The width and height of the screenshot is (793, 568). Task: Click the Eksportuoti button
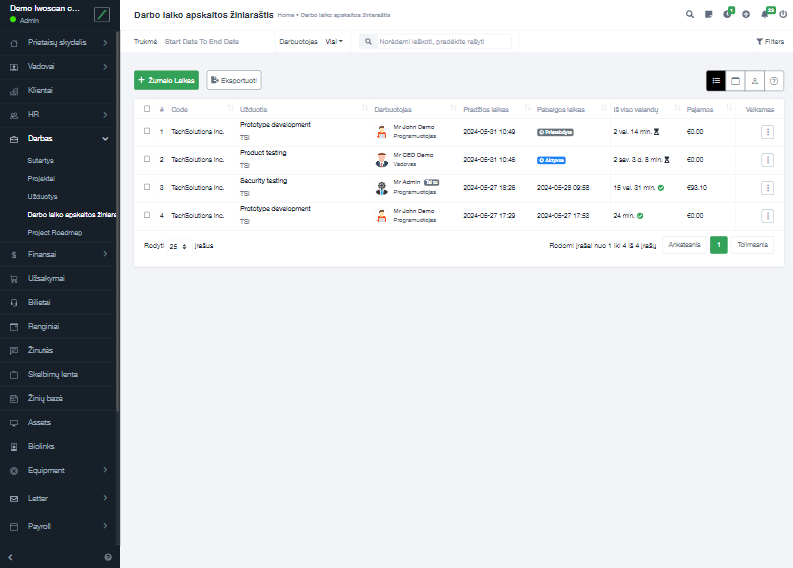pos(233,80)
